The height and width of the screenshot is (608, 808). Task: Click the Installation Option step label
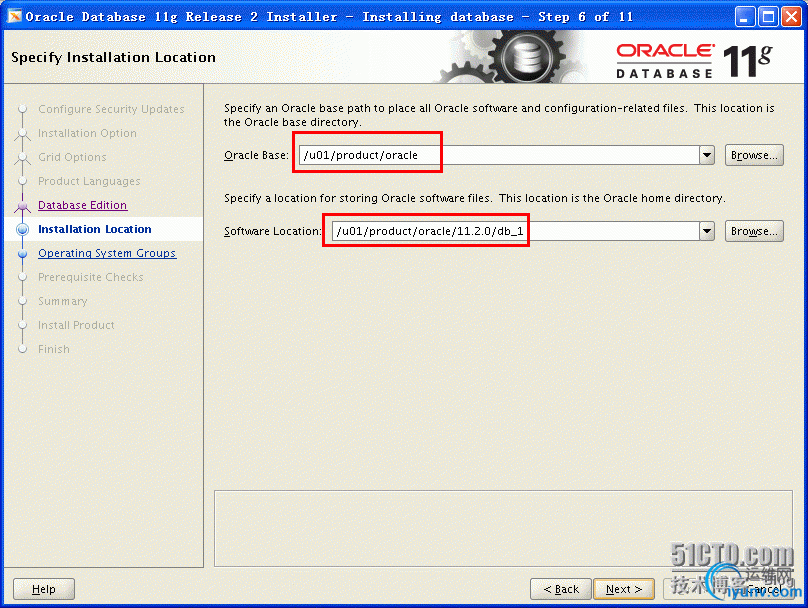88,133
